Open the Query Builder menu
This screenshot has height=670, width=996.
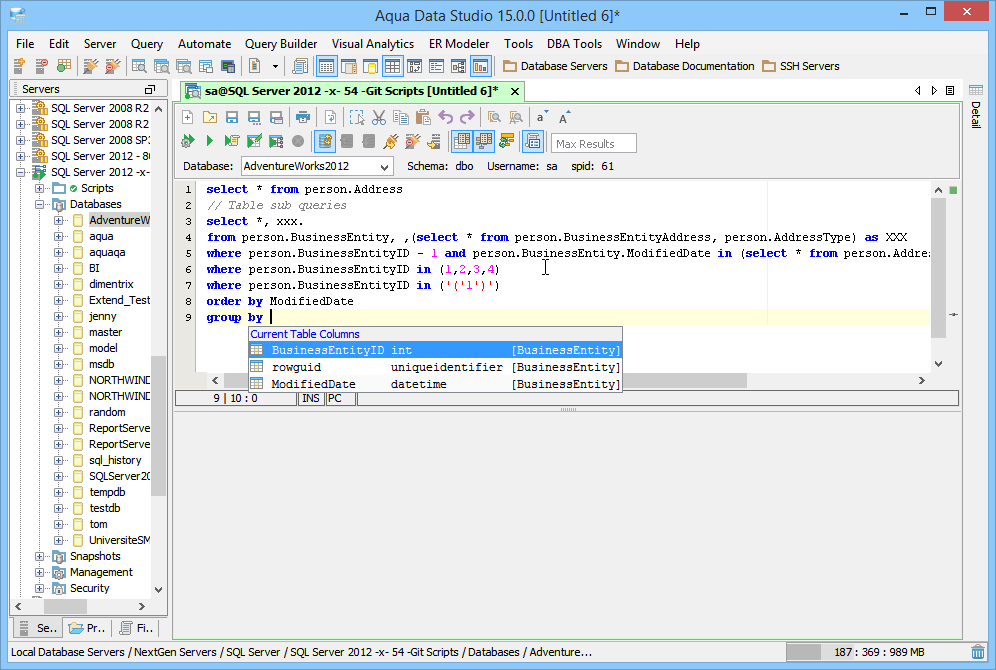[281, 44]
